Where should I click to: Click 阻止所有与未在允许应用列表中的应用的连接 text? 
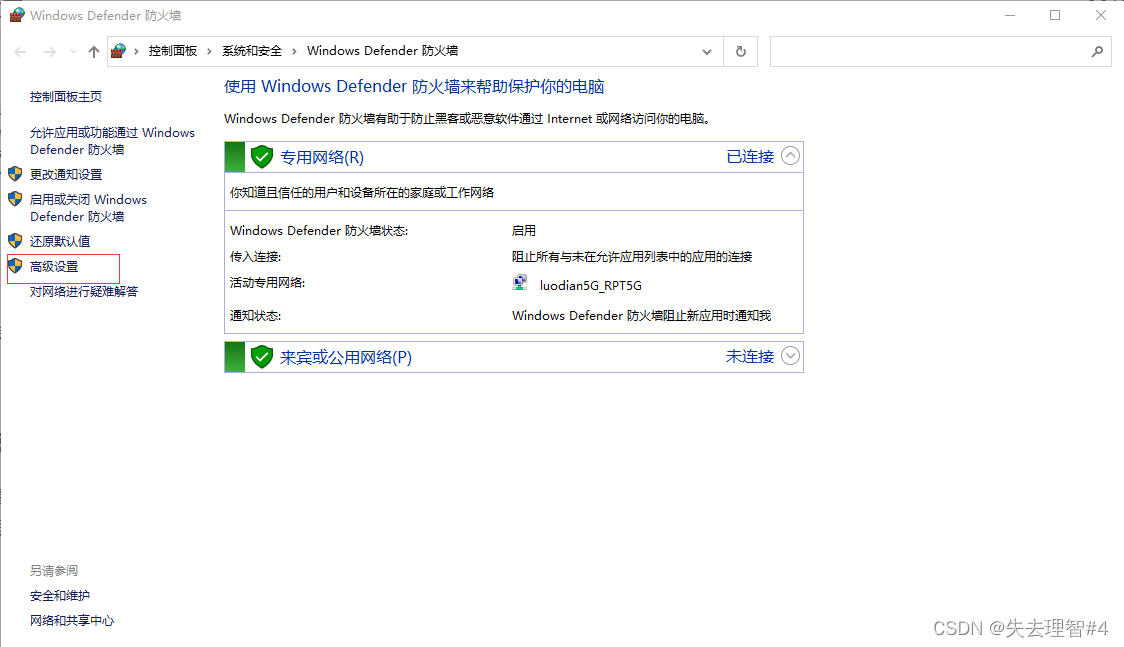(632, 257)
